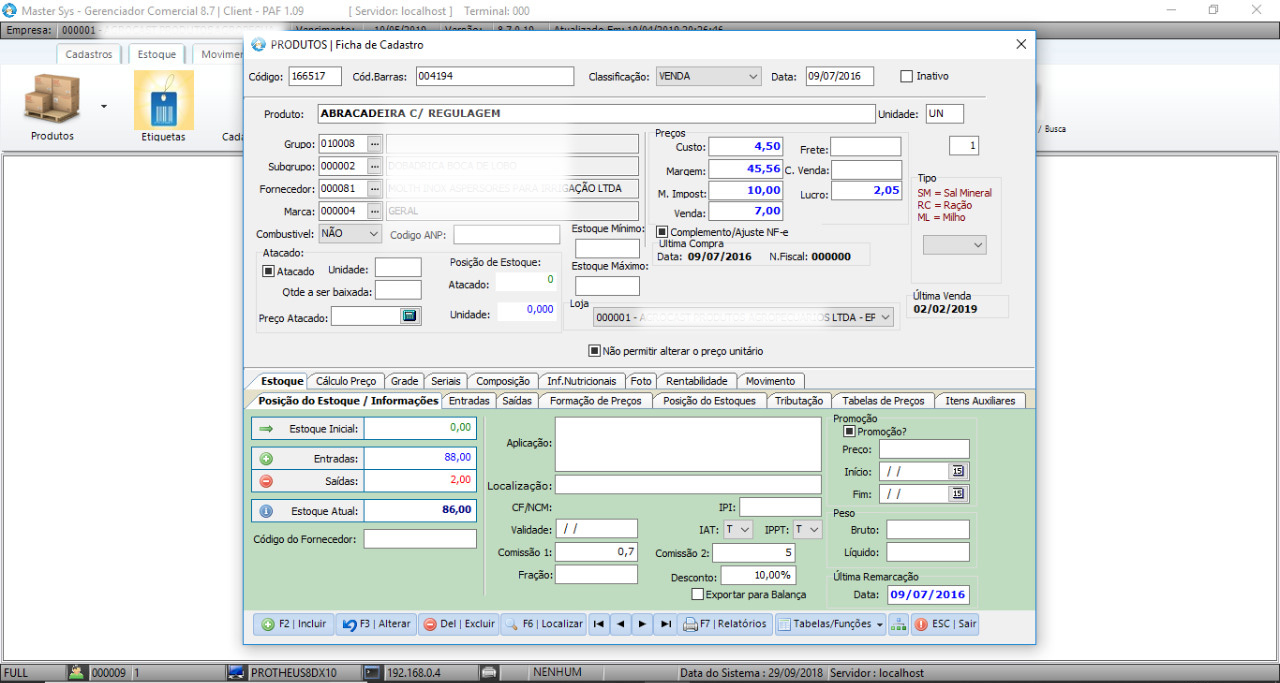Click the hierarchy tree icon beside Tabelas/Funções

point(899,624)
